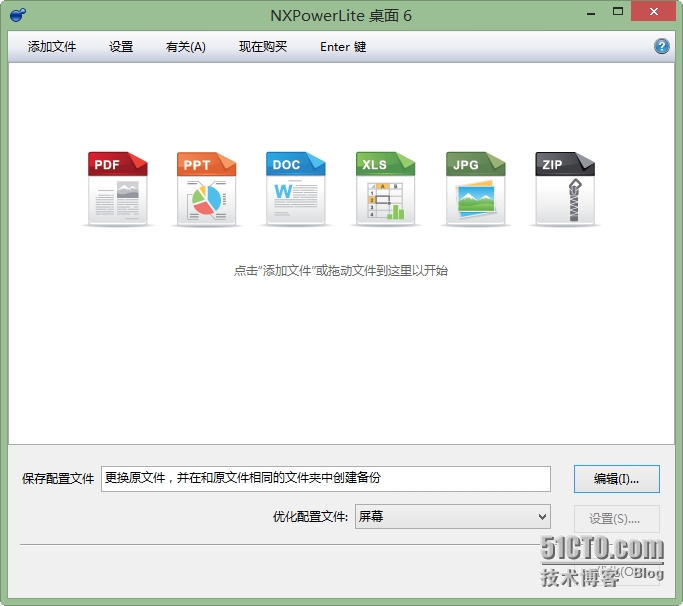This screenshot has height=606, width=683.
Task: Close the NXPowerLite window
Action: click(x=654, y=12)
